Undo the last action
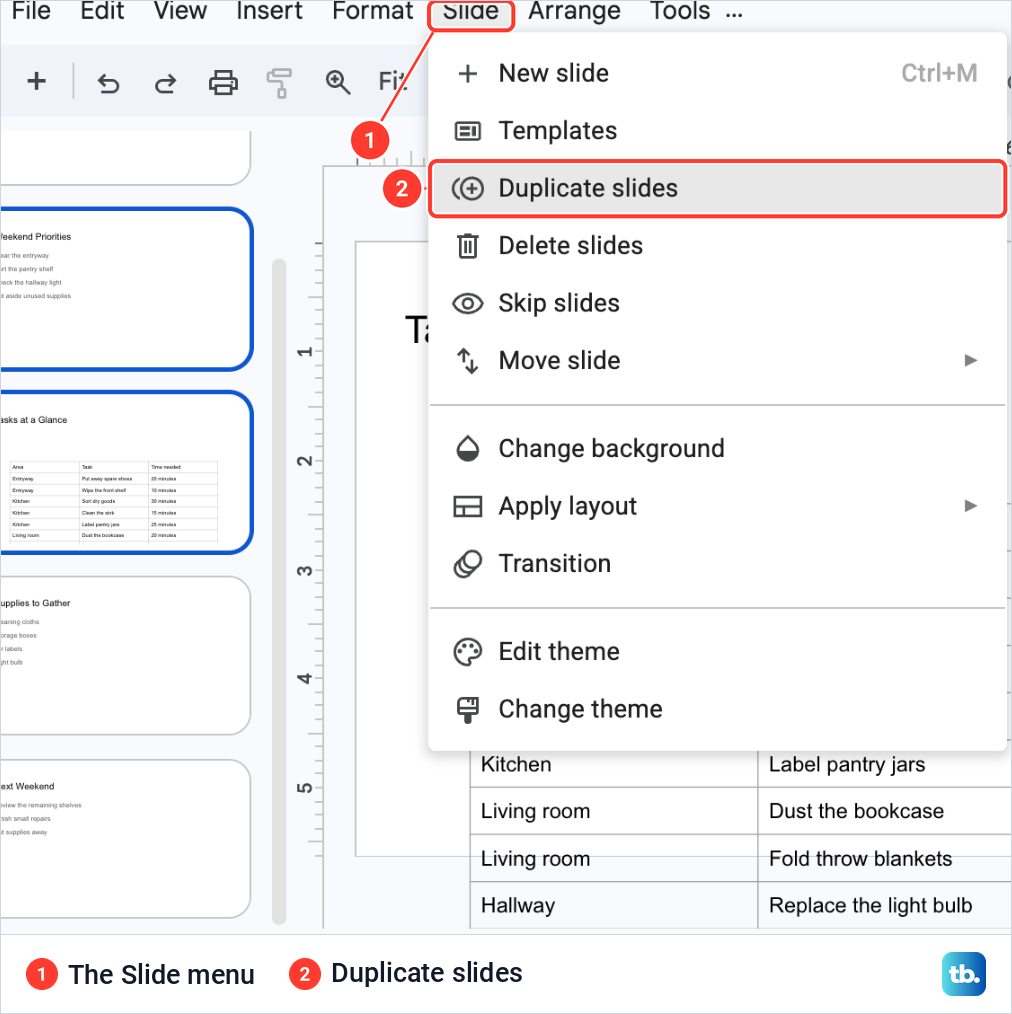1012x1014 pixels. (108, 83)
